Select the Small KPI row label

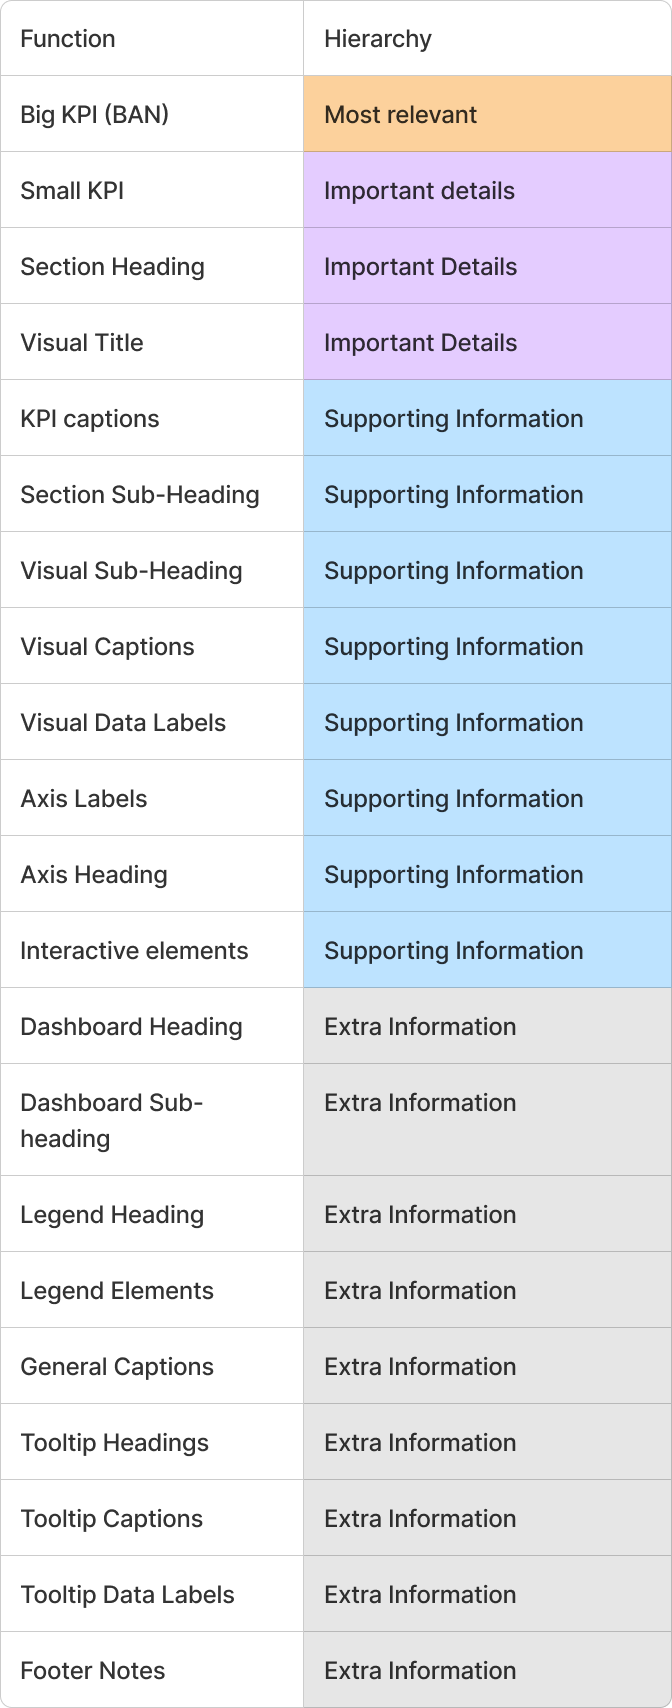click(x=152, y=190)
